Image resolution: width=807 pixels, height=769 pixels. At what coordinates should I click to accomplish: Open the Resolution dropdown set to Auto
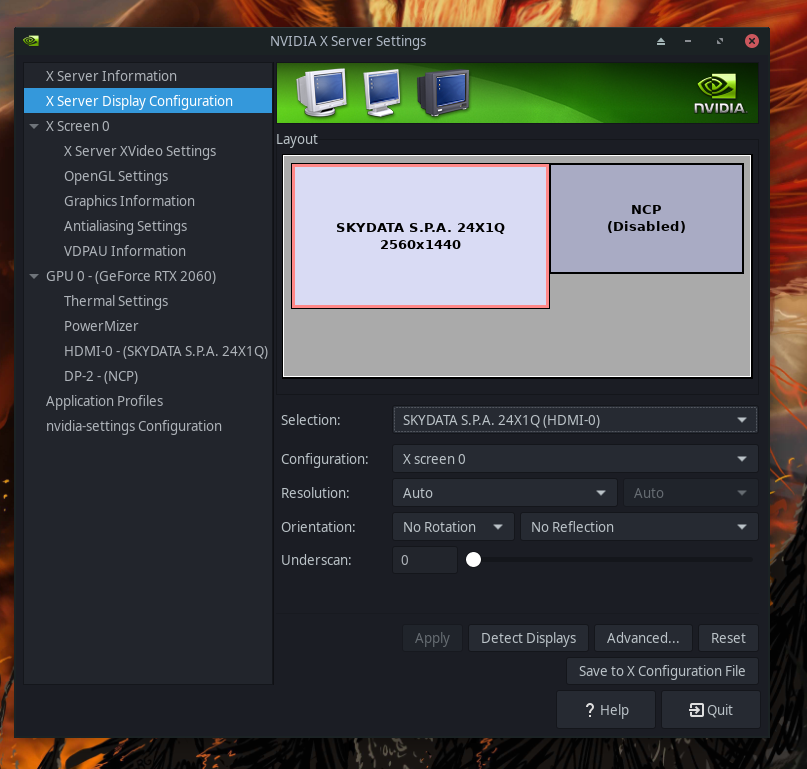click(x=504, y=492)
